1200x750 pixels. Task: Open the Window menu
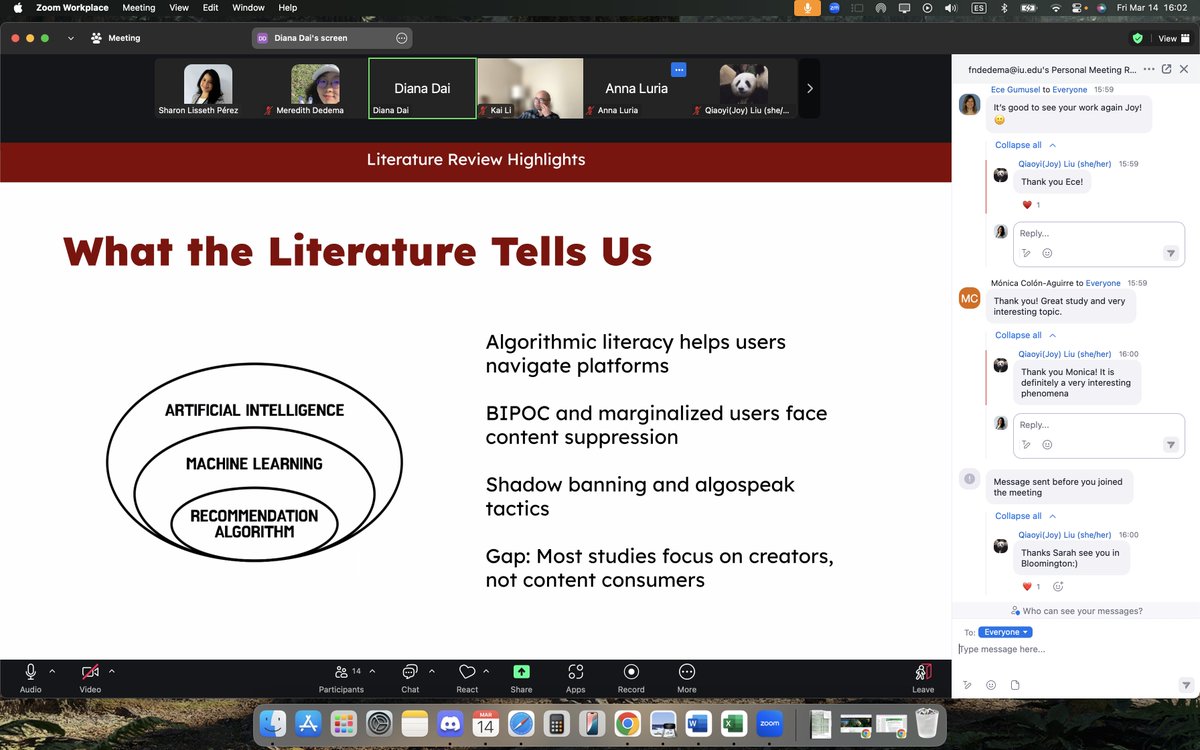(x=248, y=8)
